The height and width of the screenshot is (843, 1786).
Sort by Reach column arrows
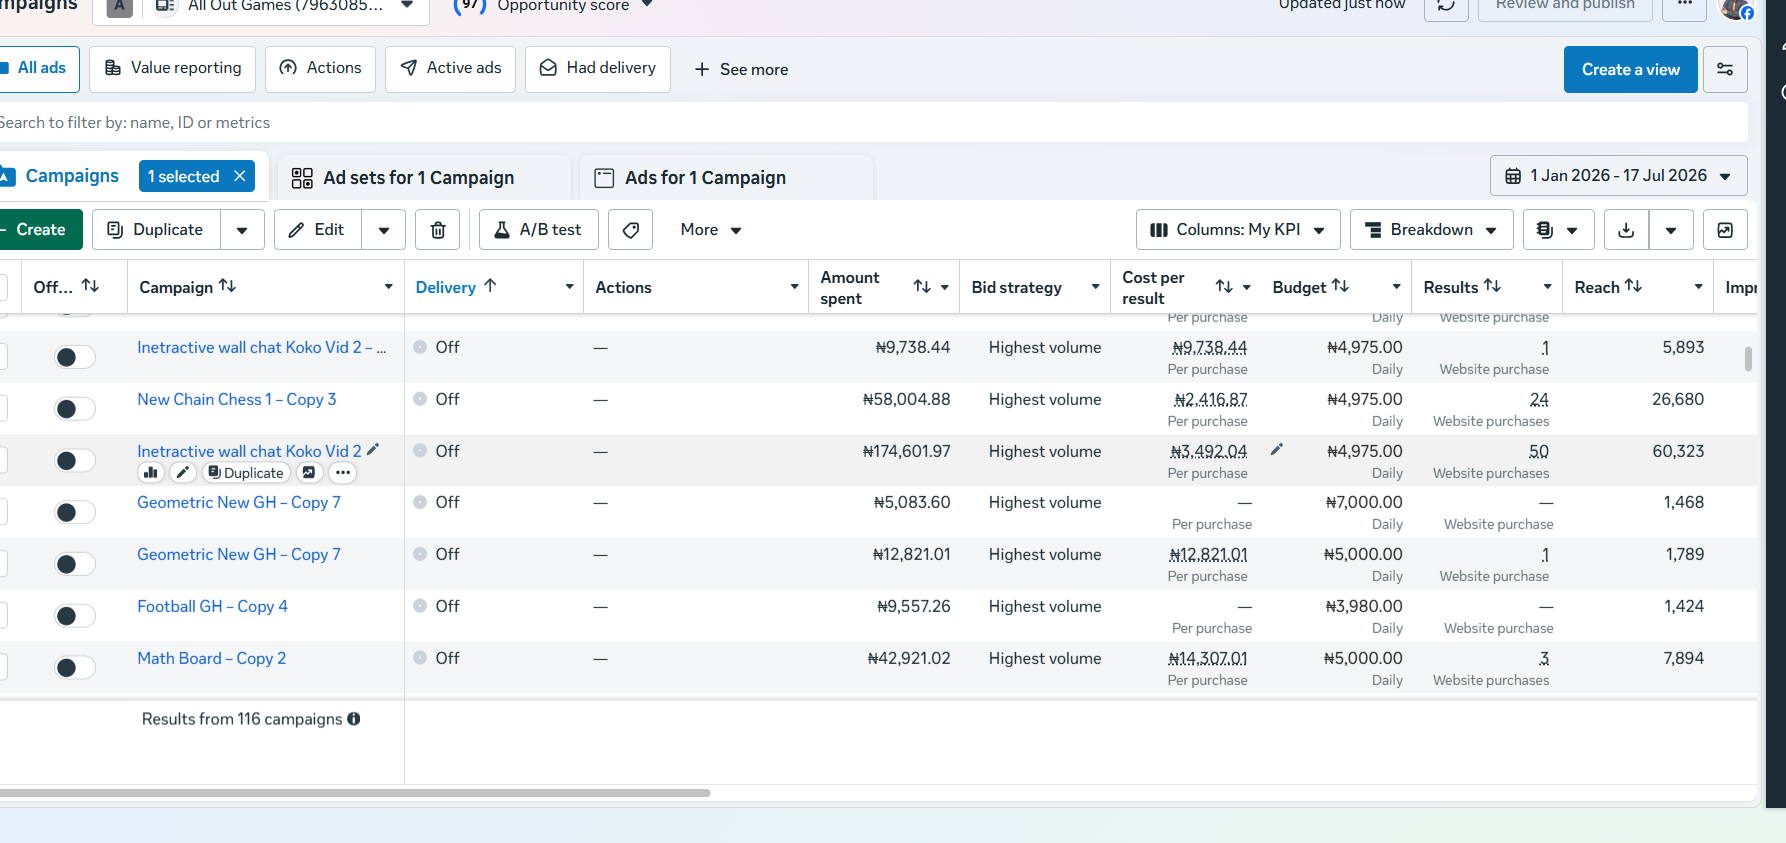click(1633, 286)
